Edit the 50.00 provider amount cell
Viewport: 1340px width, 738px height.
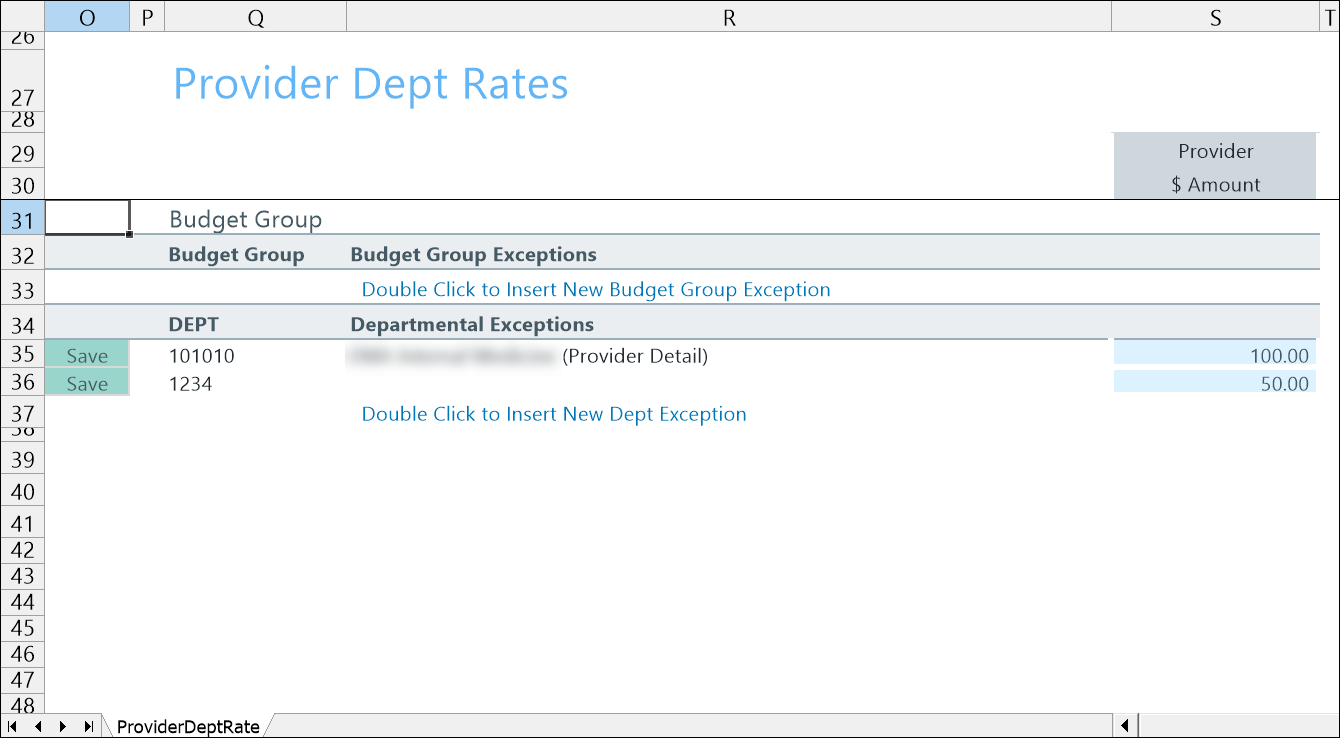point(1214,384)
